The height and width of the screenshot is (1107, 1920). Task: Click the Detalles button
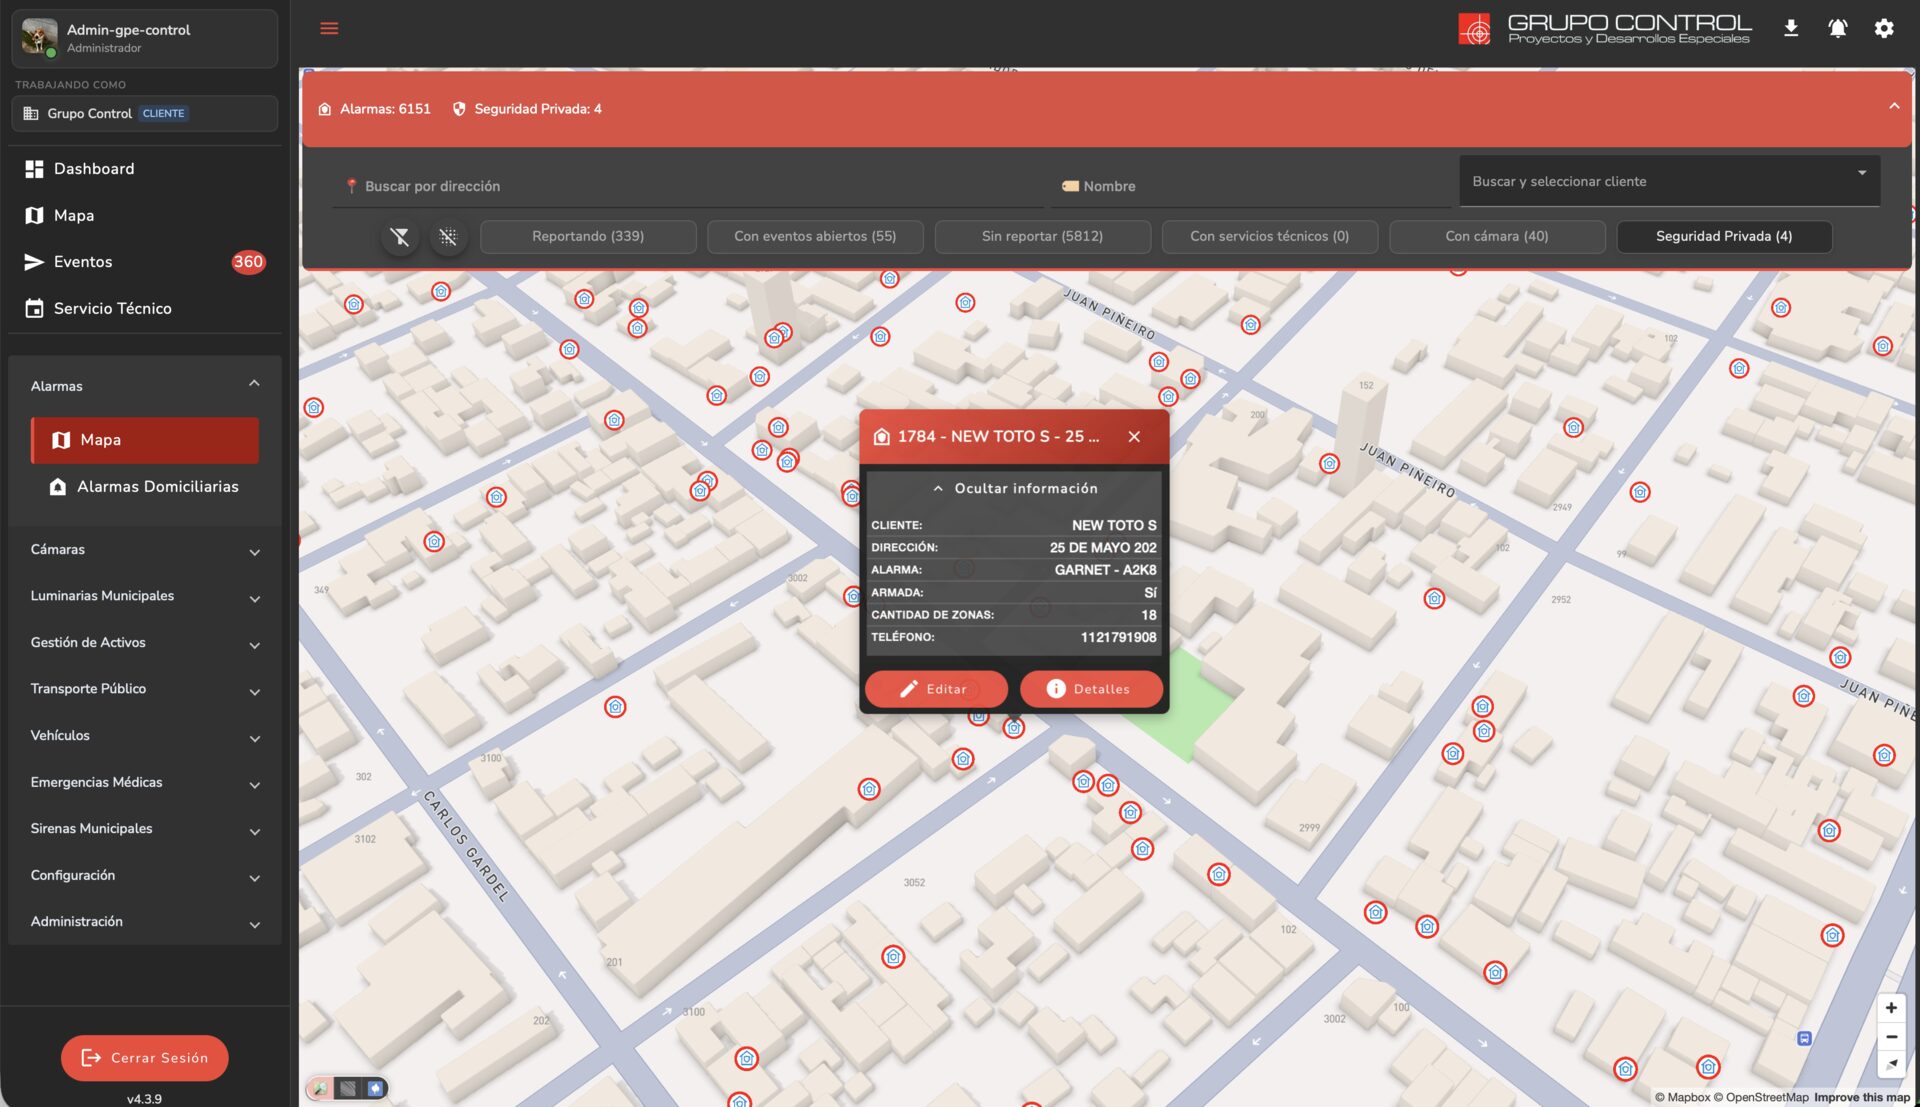click(x=1090, y=689)
